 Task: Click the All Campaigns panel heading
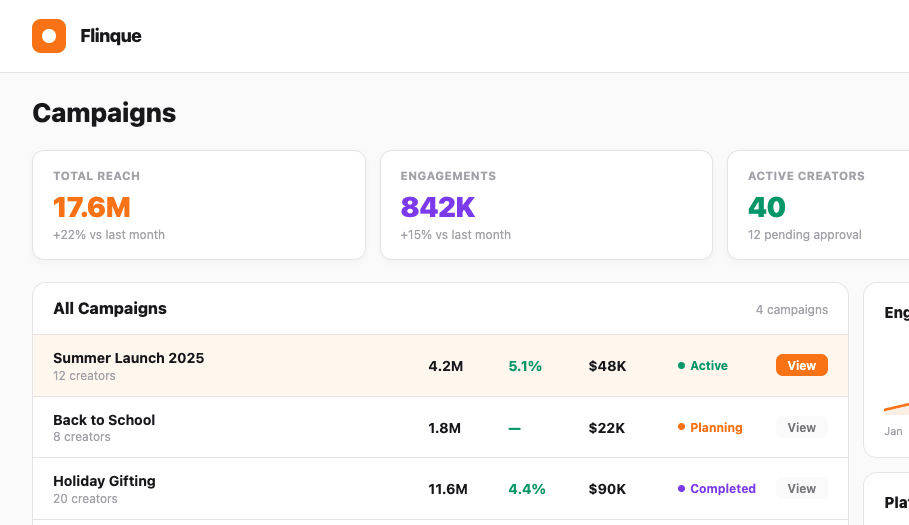(110, 309)
